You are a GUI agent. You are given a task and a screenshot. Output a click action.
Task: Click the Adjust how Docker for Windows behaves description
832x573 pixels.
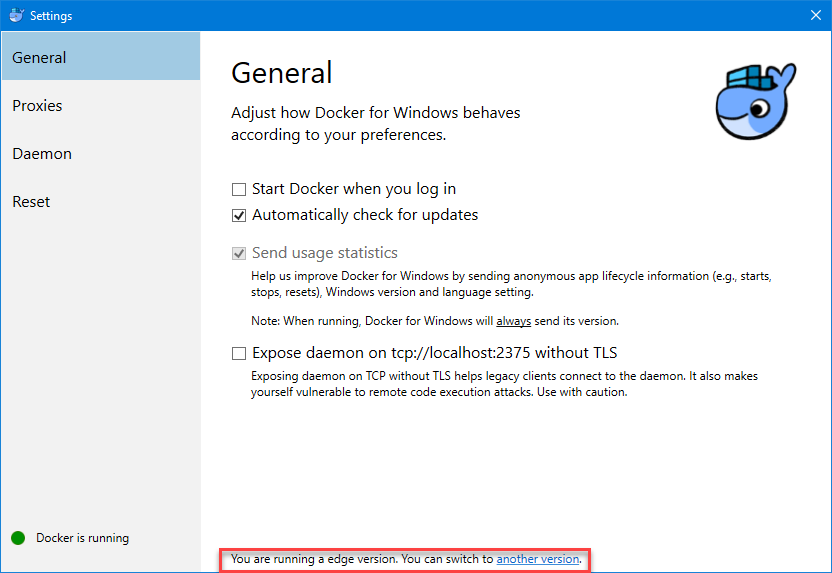[376, 124]
